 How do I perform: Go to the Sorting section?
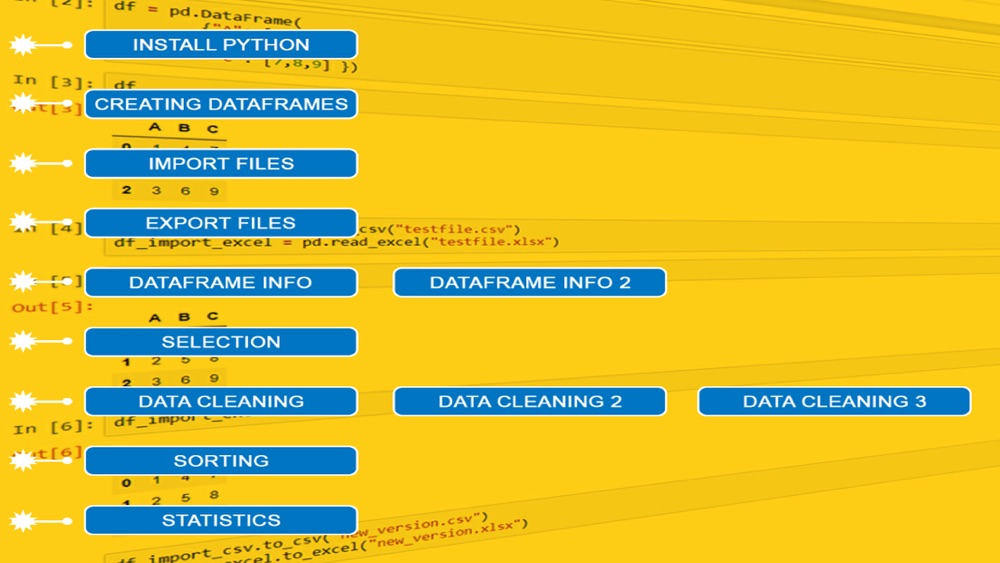point(221,460)
